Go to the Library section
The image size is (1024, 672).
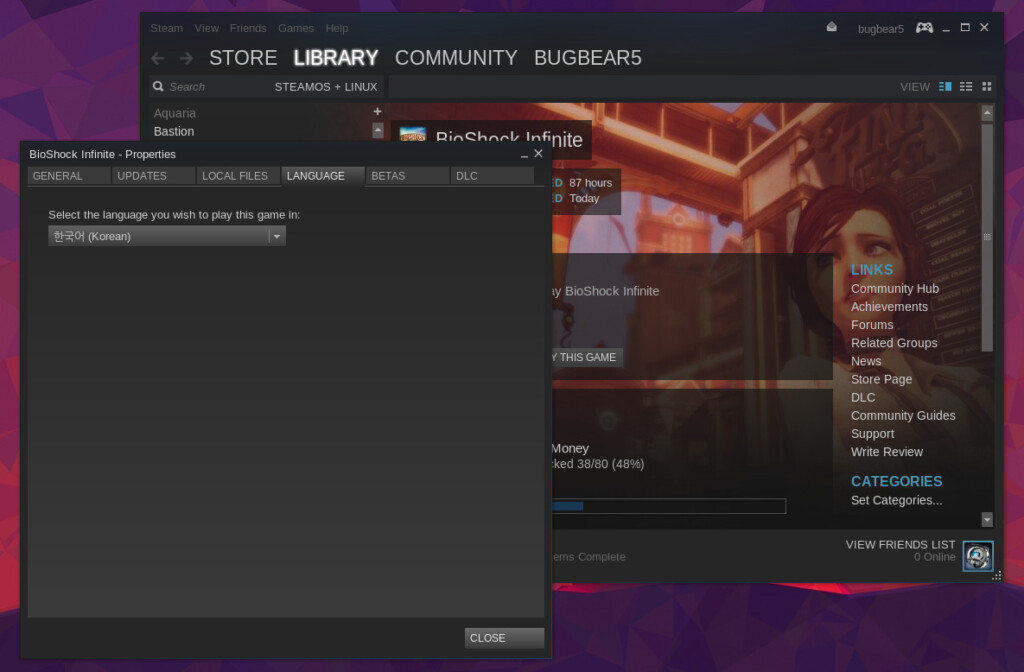pos(336,58)
